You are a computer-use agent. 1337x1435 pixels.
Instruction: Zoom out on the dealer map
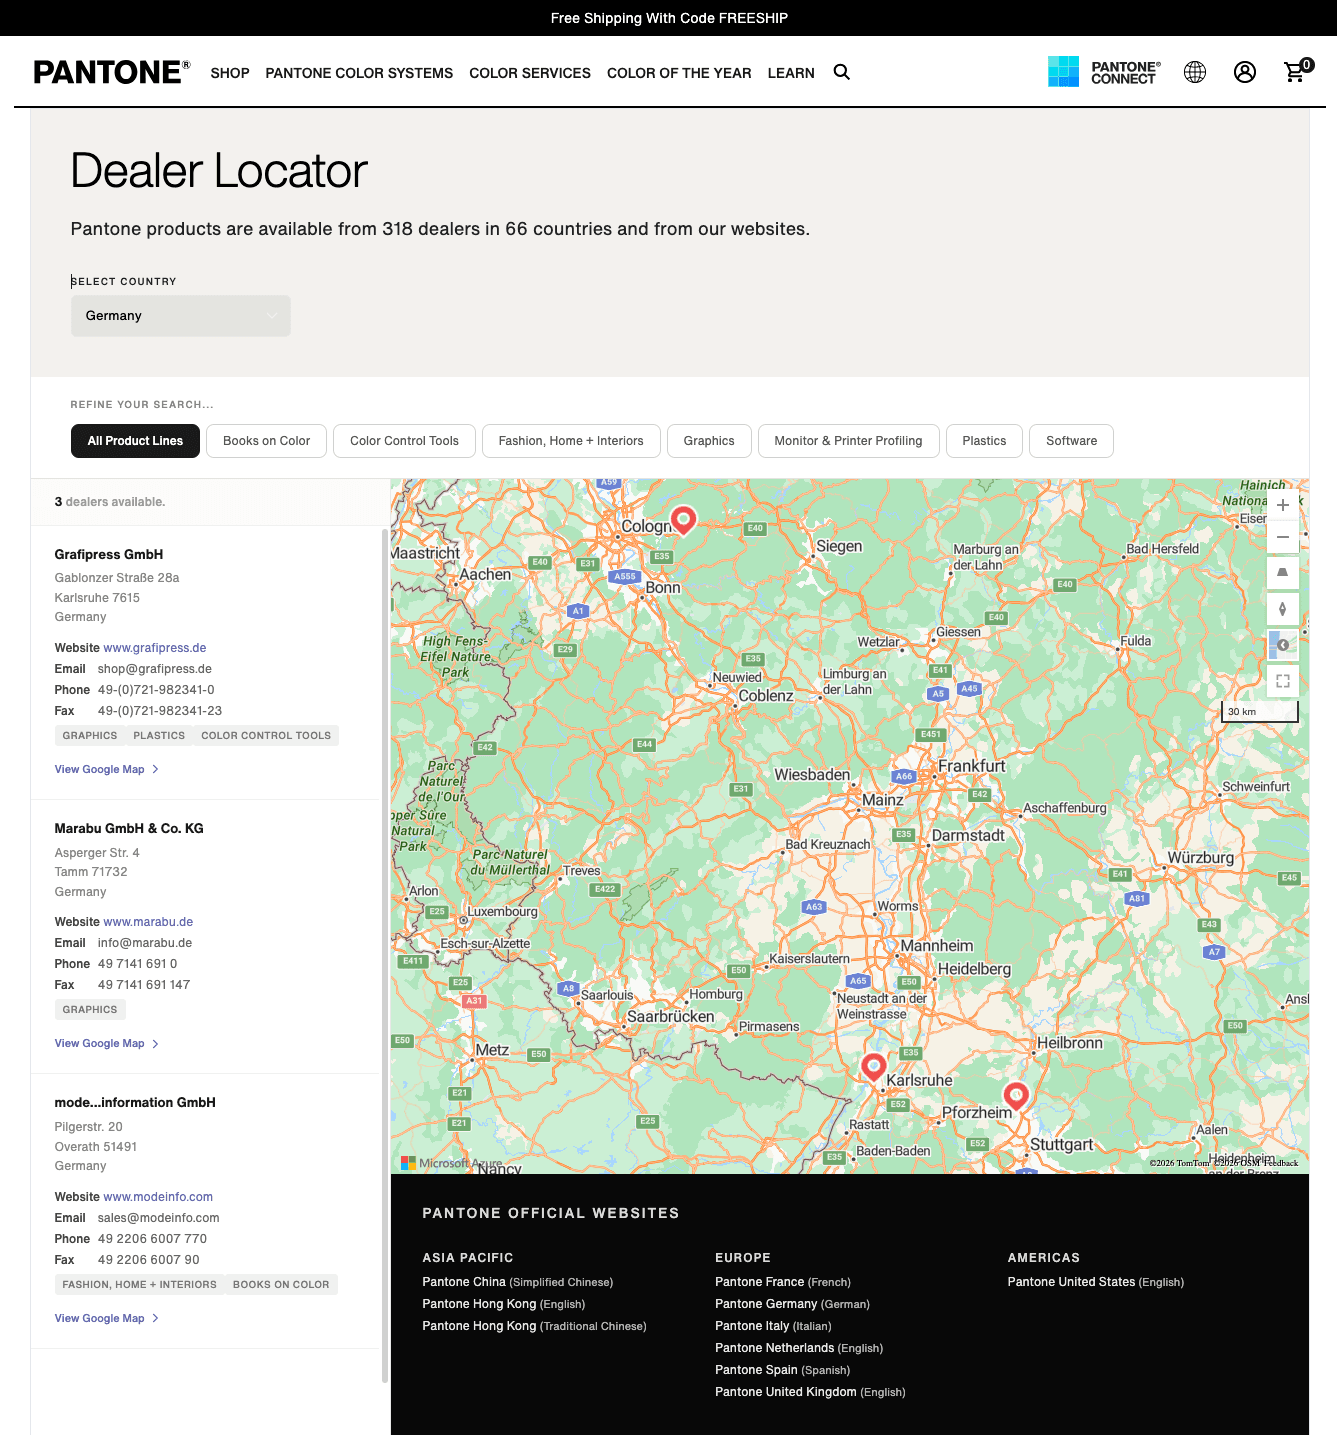point(1282,537)
